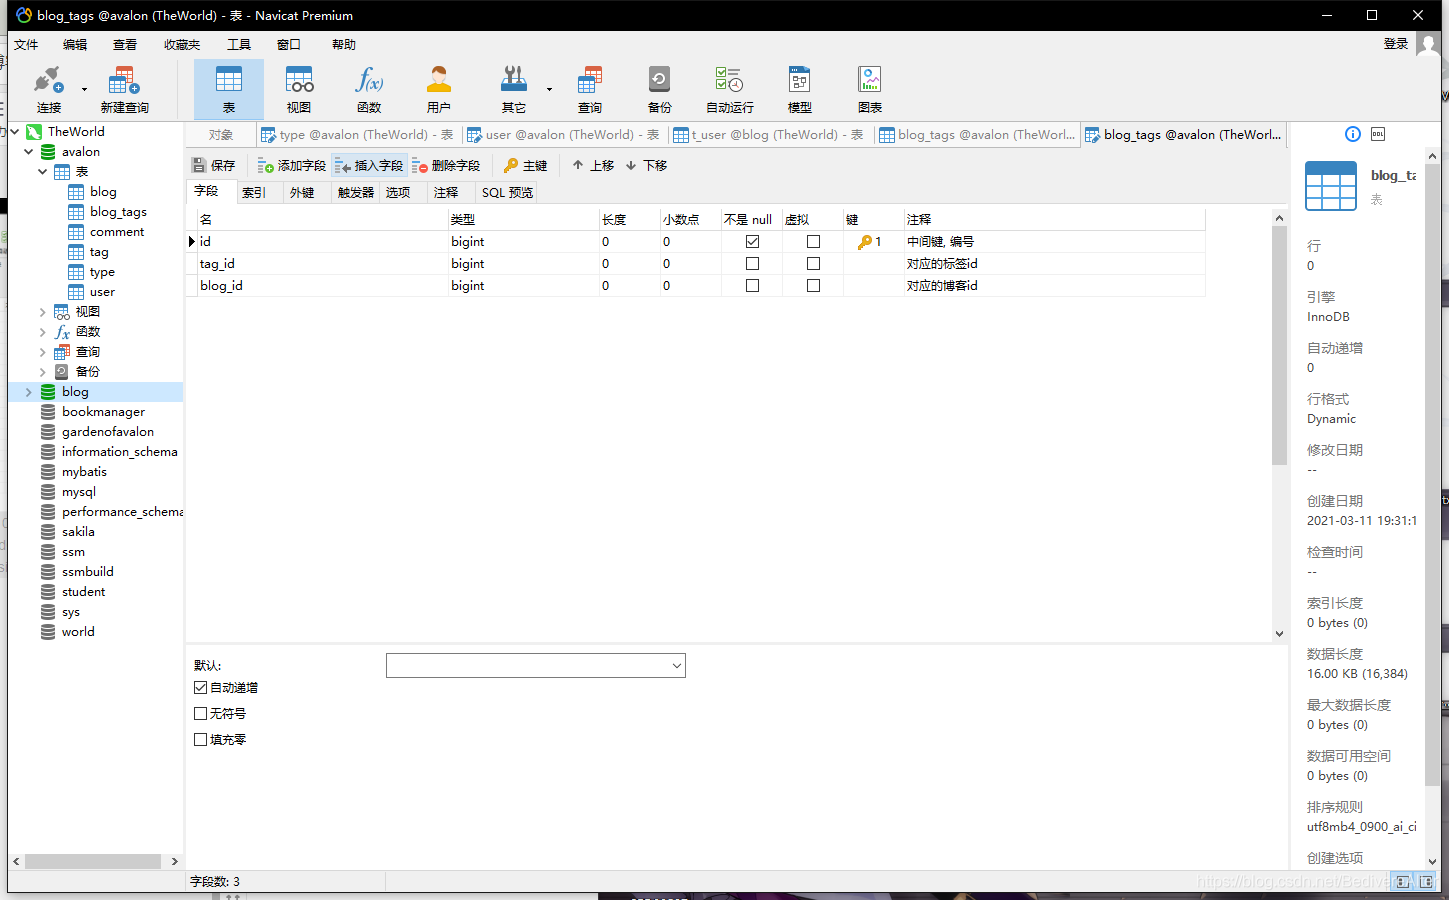Switch to the 索引 indexes tab
Image resolution: width=1449 pixels, height=900 pixels.
[x=254, y=192]
